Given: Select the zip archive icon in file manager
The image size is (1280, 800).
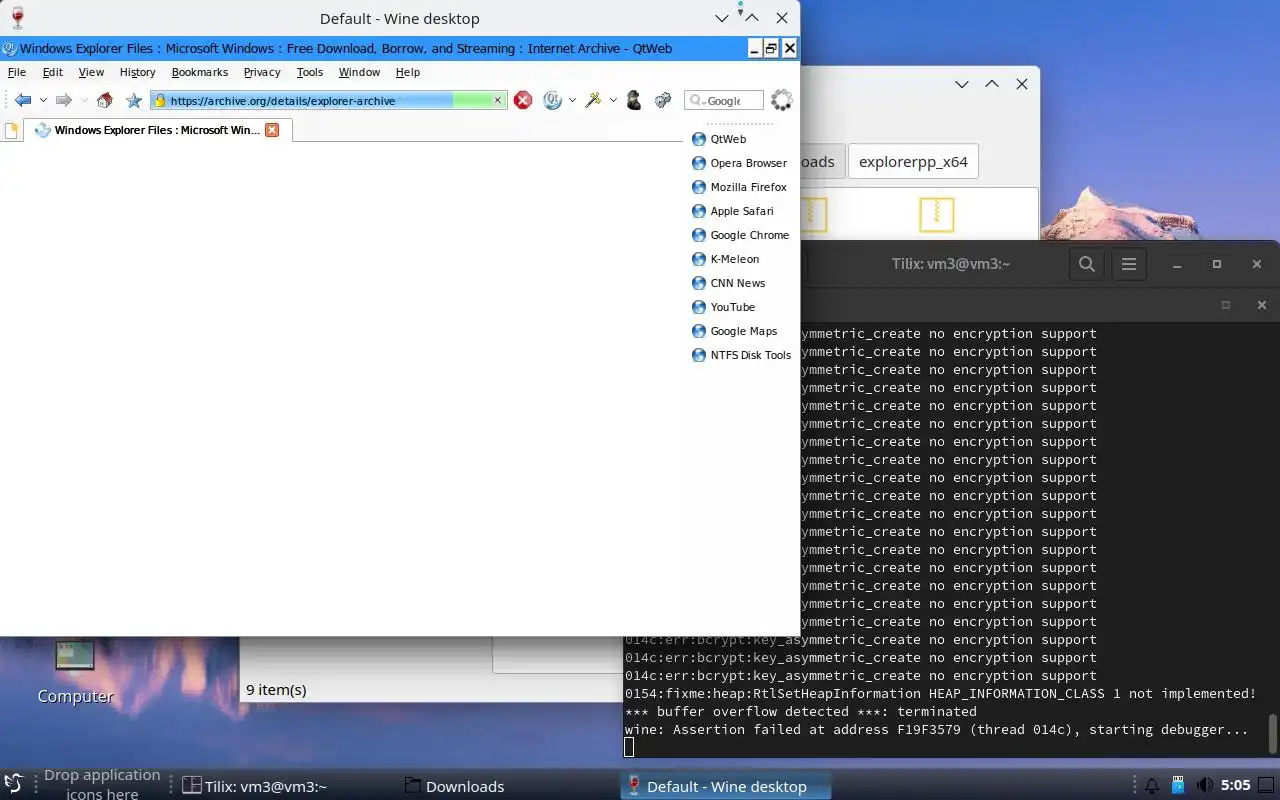Looking at the screenshot, I should point(936,214).
